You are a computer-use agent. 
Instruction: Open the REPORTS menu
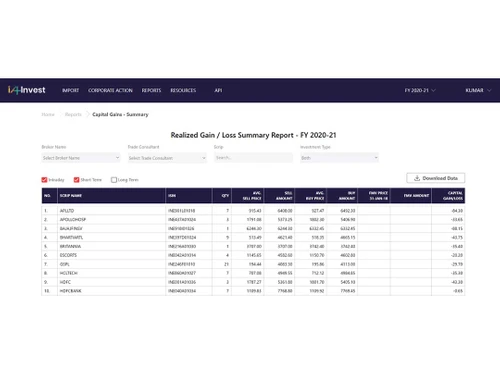tap(151, 90)
